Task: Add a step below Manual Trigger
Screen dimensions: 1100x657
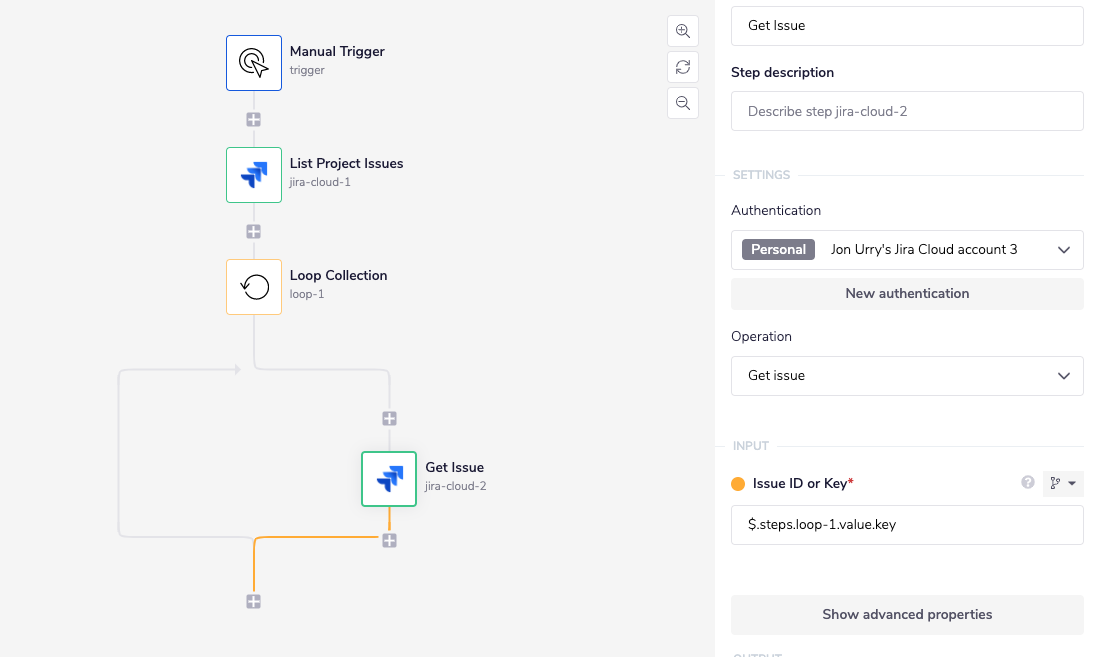Action: point(253,118)
